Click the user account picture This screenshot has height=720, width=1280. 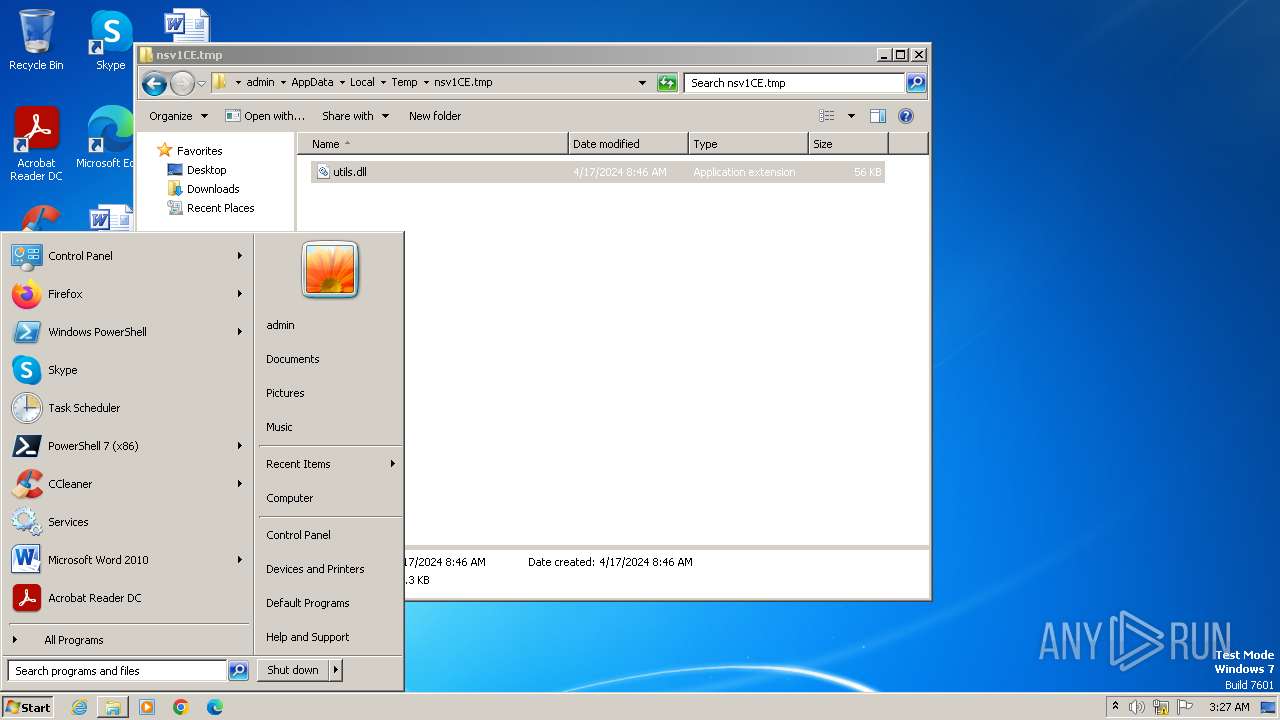330,270
